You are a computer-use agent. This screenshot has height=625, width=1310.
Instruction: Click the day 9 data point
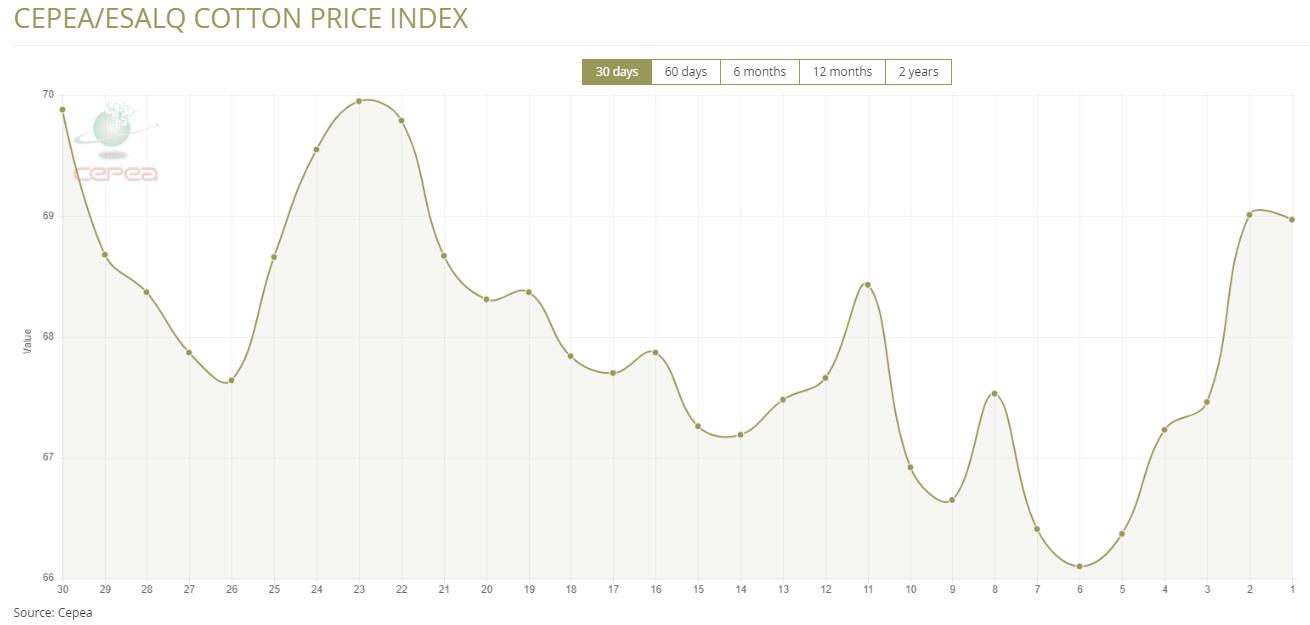coord(952,500)
